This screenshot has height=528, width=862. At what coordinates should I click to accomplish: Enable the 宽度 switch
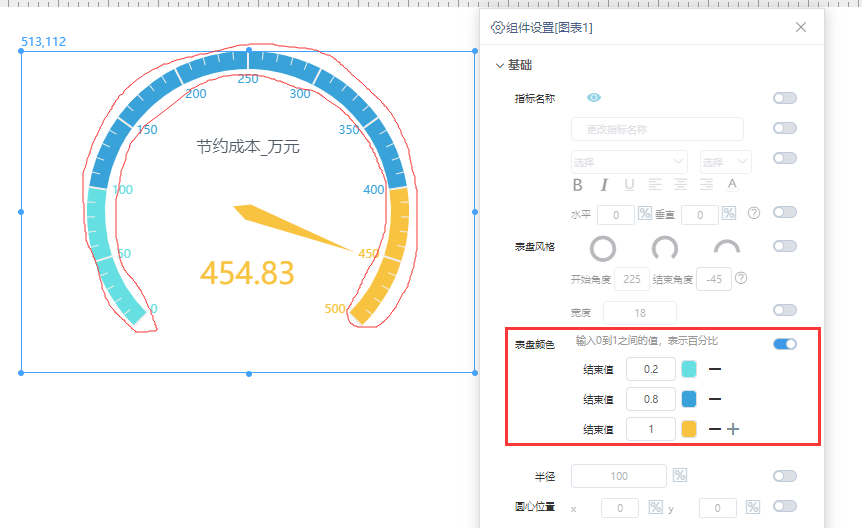click(784, 310)
